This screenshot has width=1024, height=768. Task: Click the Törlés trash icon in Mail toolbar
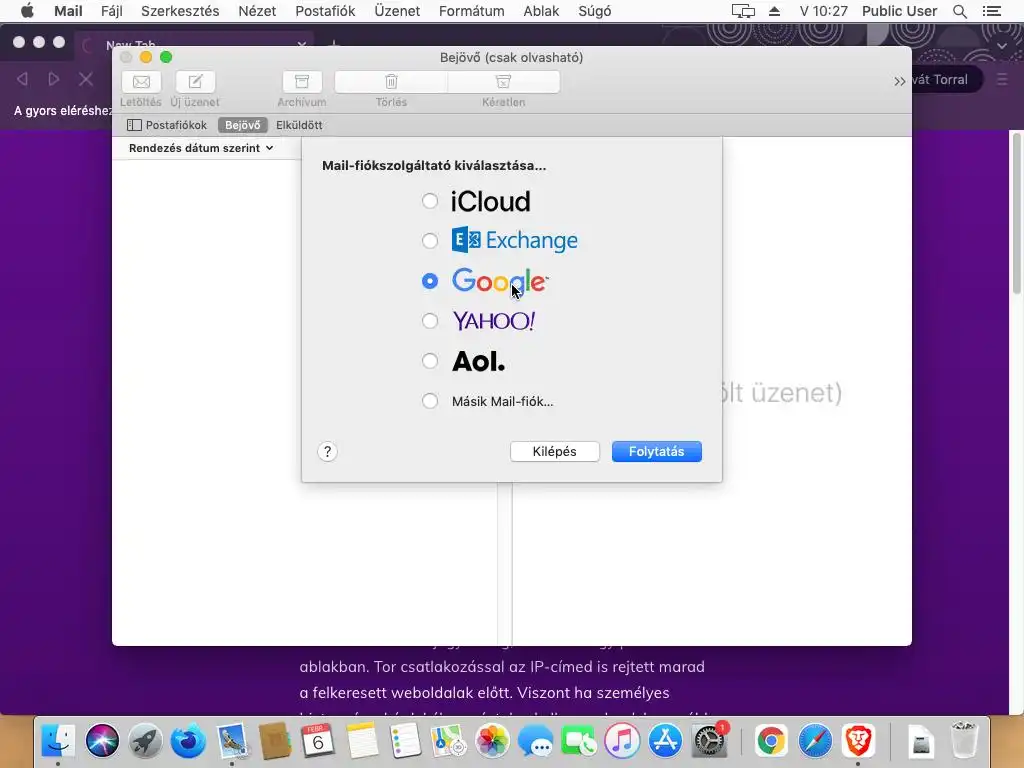click(x=391, y=82)
